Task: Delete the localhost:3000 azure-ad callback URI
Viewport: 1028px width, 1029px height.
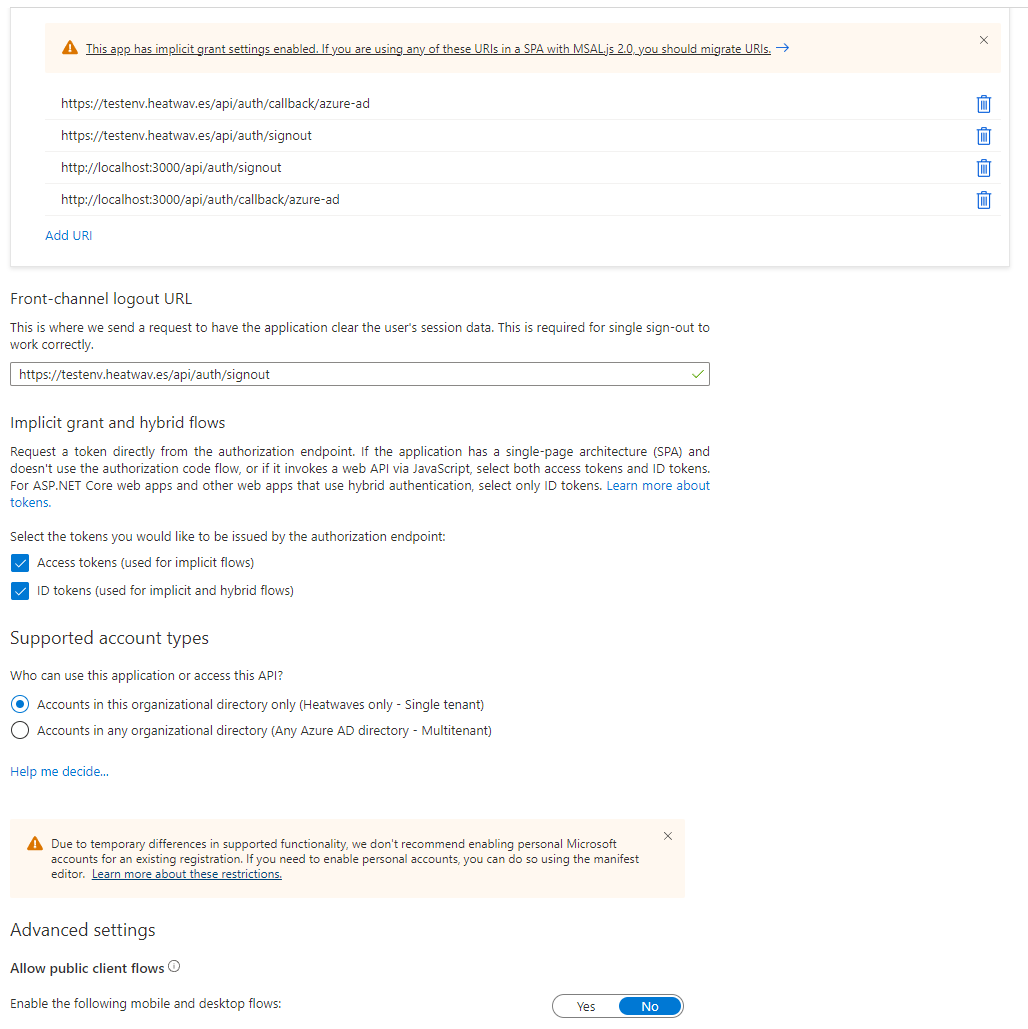Action: (x=983, y=200)
